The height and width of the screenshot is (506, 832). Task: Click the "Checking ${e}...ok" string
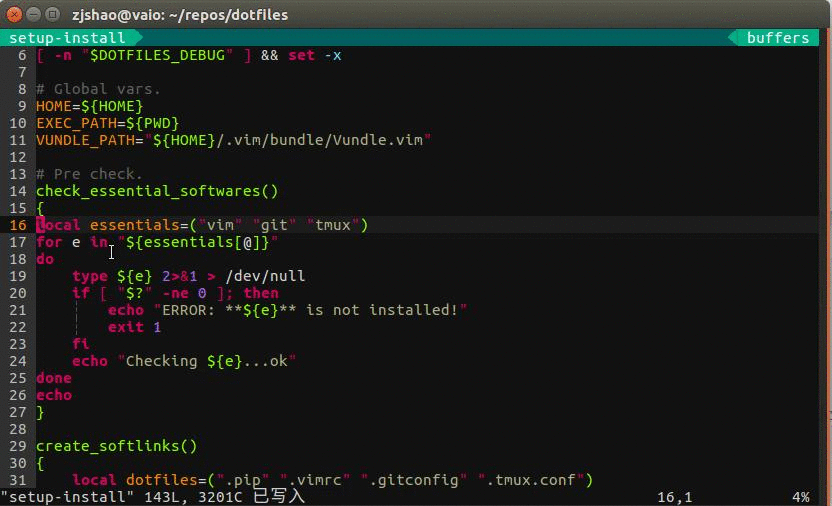click(207, 361)
